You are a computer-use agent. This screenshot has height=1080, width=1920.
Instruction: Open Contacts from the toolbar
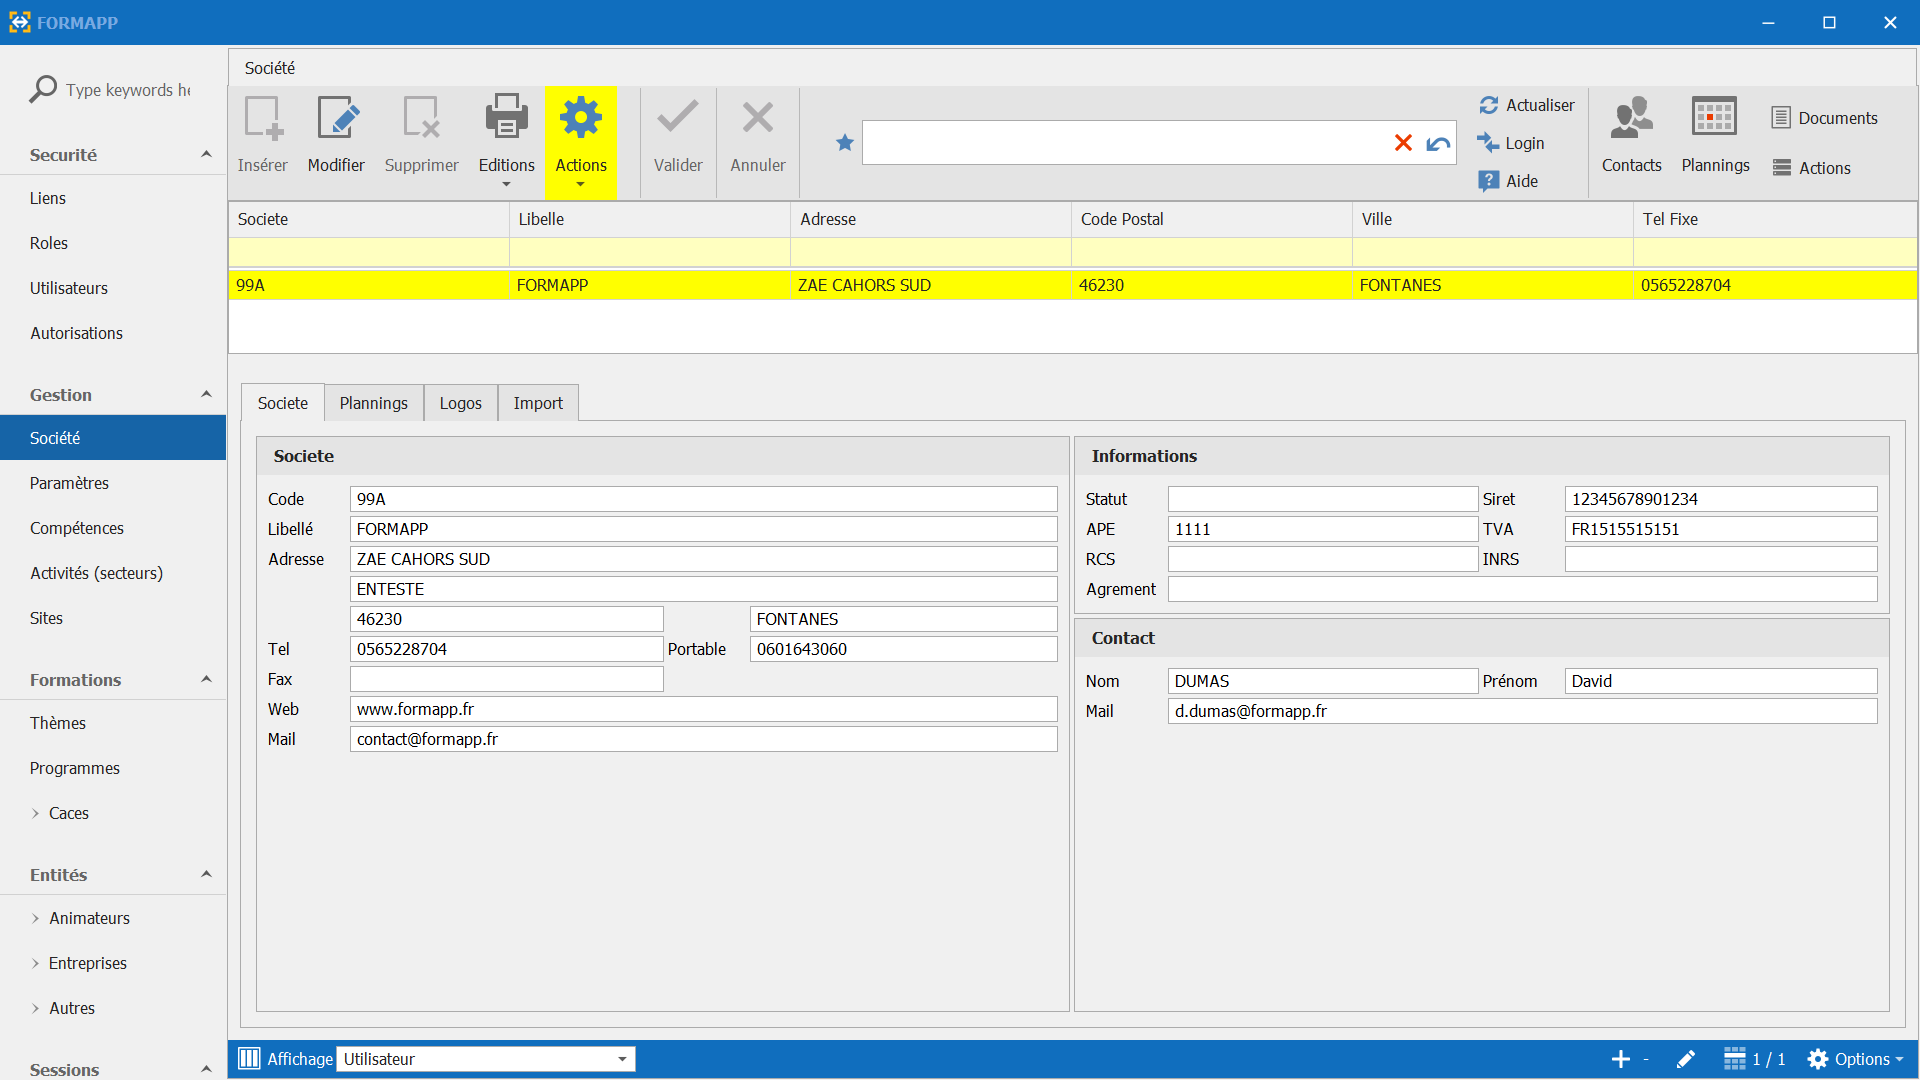(x=1632, y=135)
